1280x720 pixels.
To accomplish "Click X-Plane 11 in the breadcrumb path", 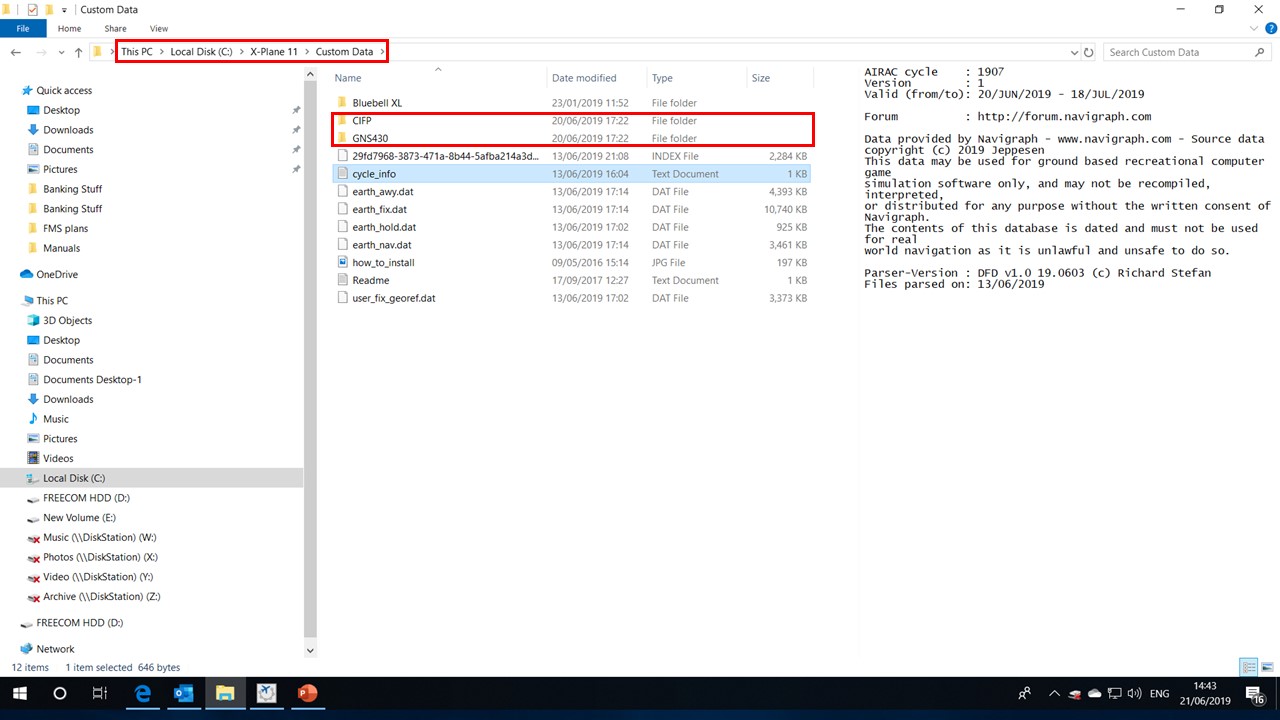I will [x=274, y=52].
